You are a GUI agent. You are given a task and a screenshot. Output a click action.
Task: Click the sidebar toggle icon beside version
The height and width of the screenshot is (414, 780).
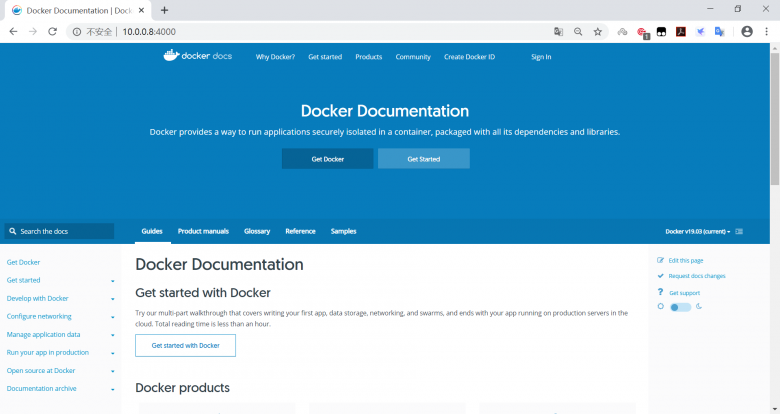click(739, 231)
